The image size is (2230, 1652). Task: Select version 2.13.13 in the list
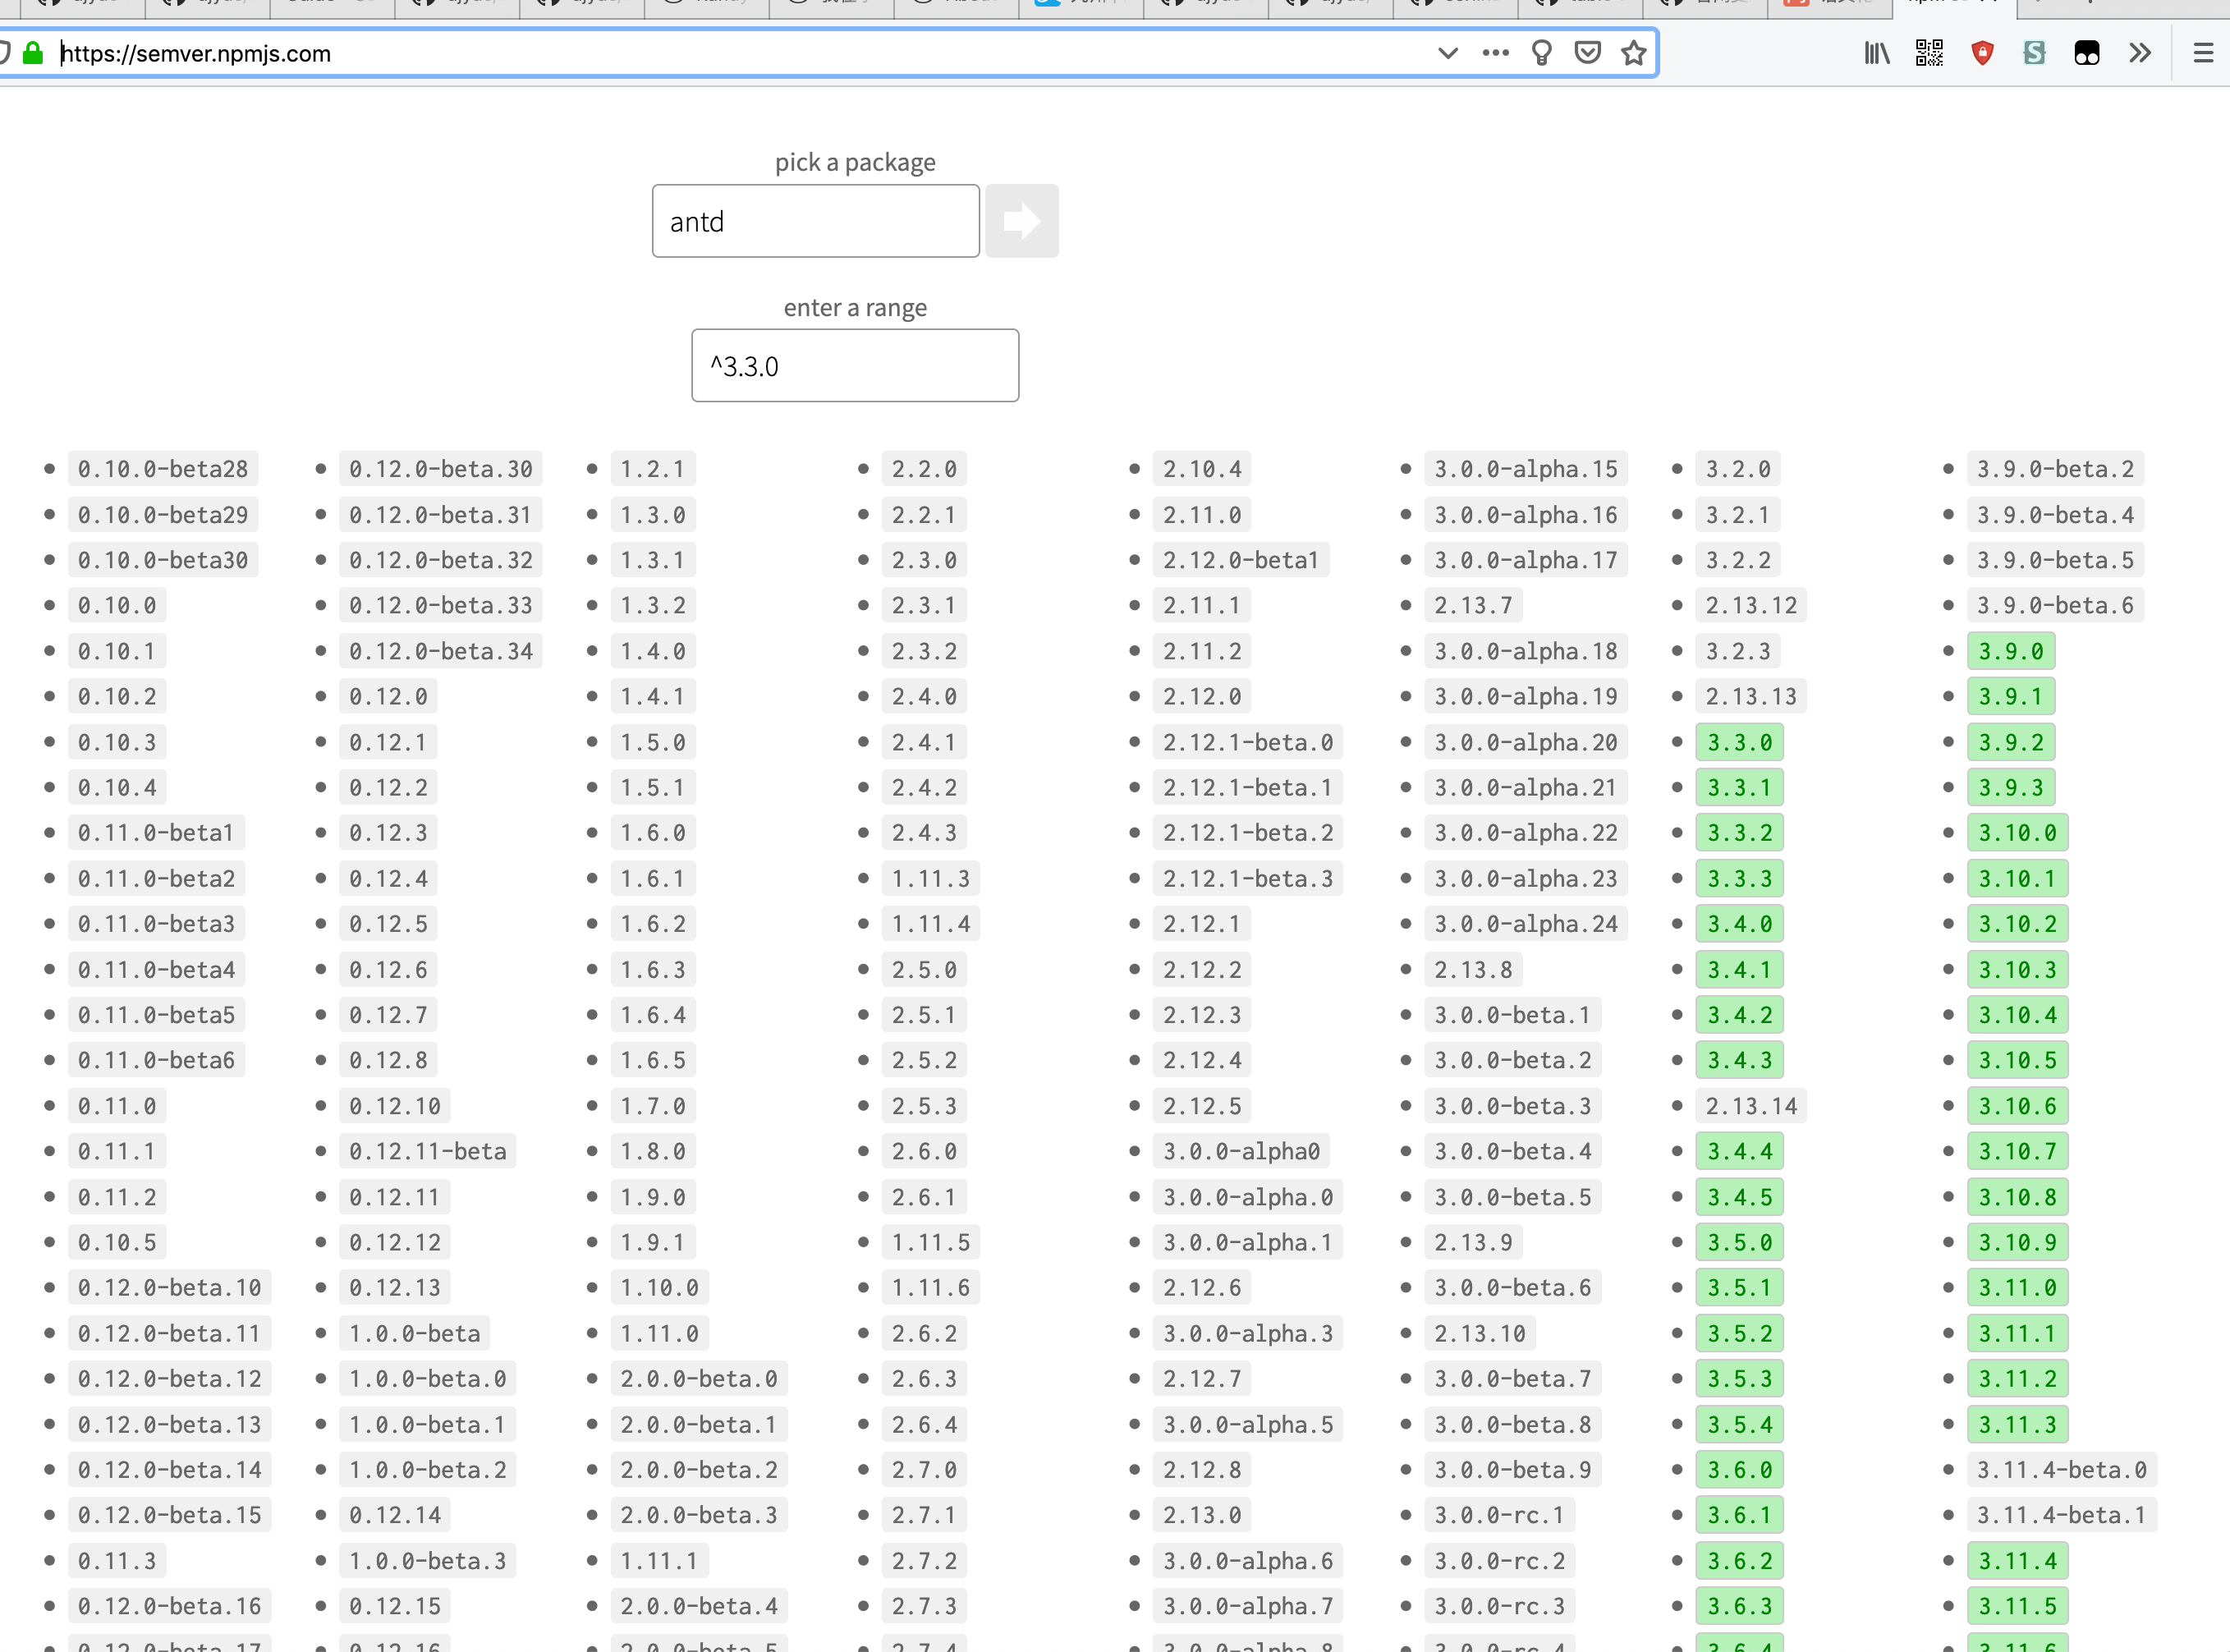click(1751, 696)
